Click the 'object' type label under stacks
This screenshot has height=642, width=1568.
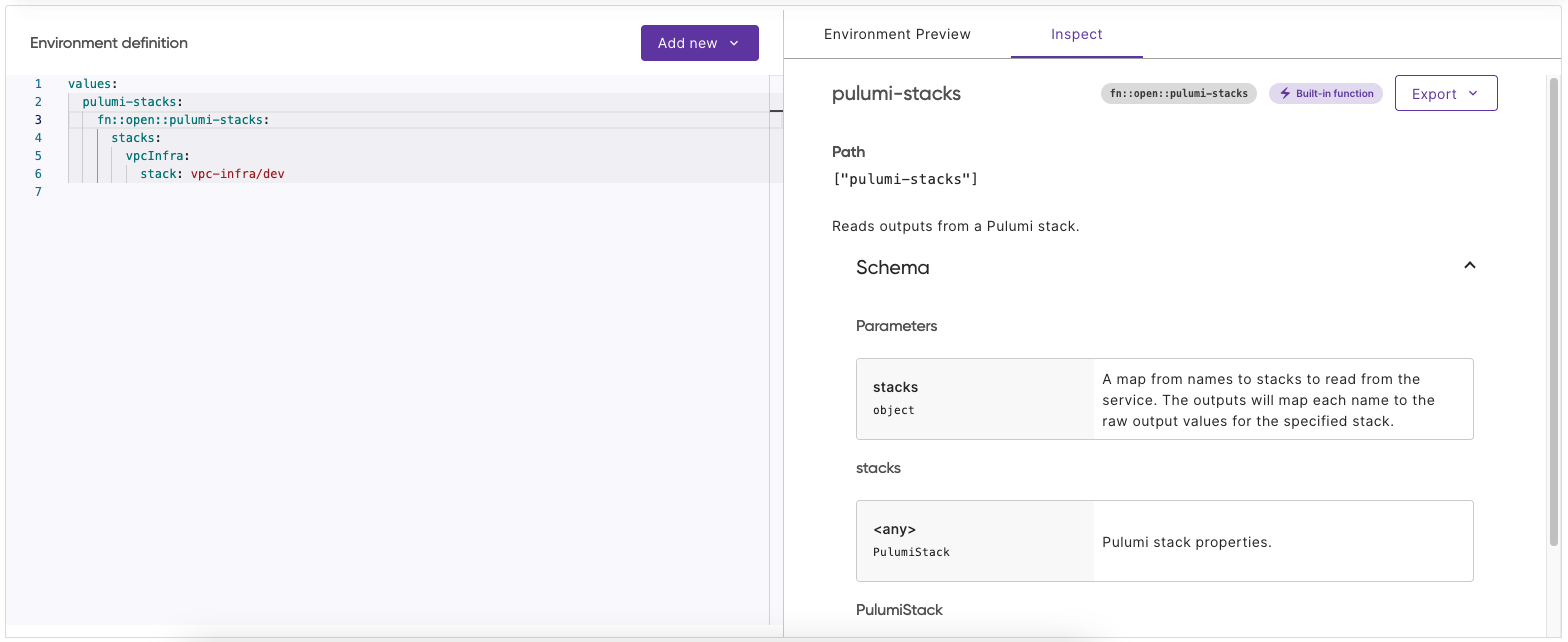point(894,410)
